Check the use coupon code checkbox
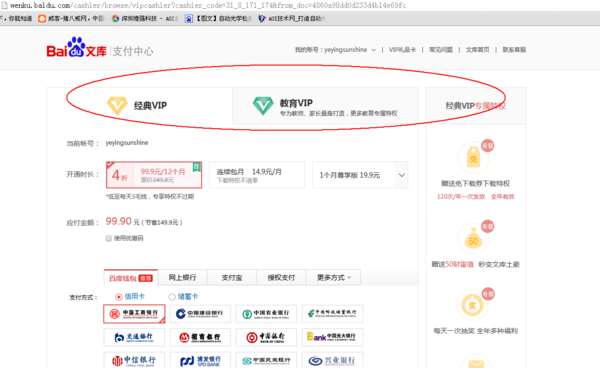The width and height of the screenshot is (600, 368). tap(109, 238)
